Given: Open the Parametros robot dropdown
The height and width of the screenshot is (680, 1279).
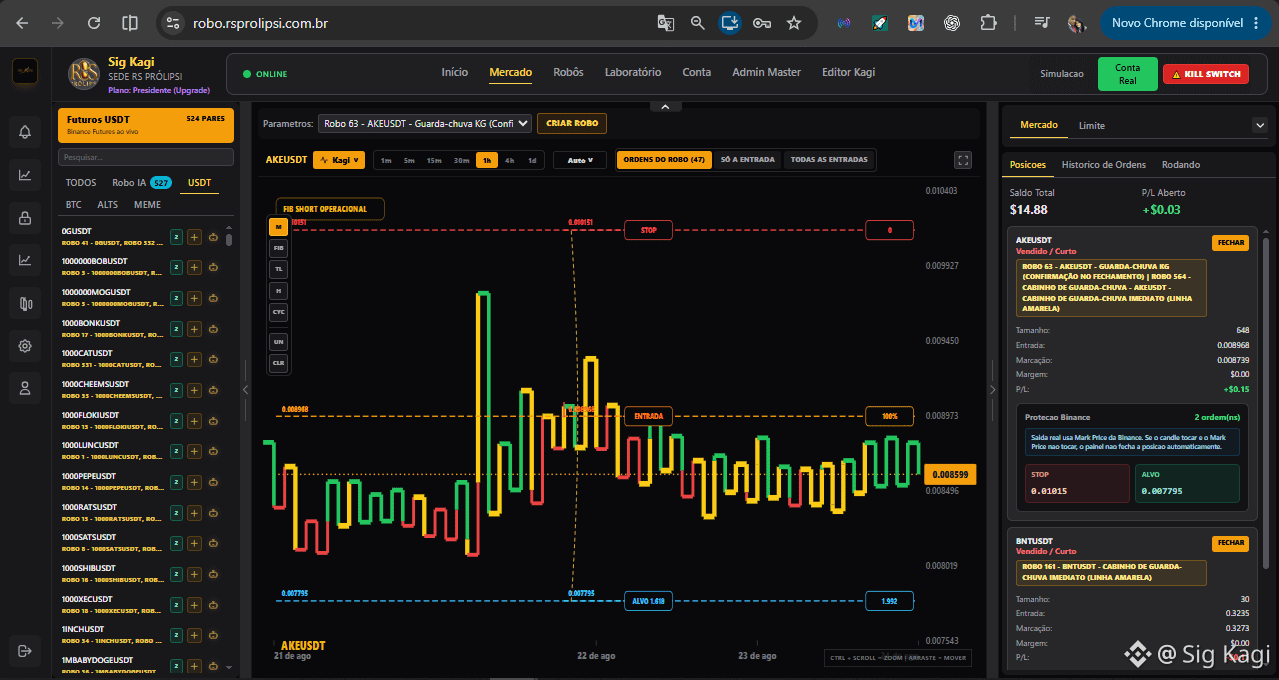Looking at the screenshot, I should [x=425, y=124].
